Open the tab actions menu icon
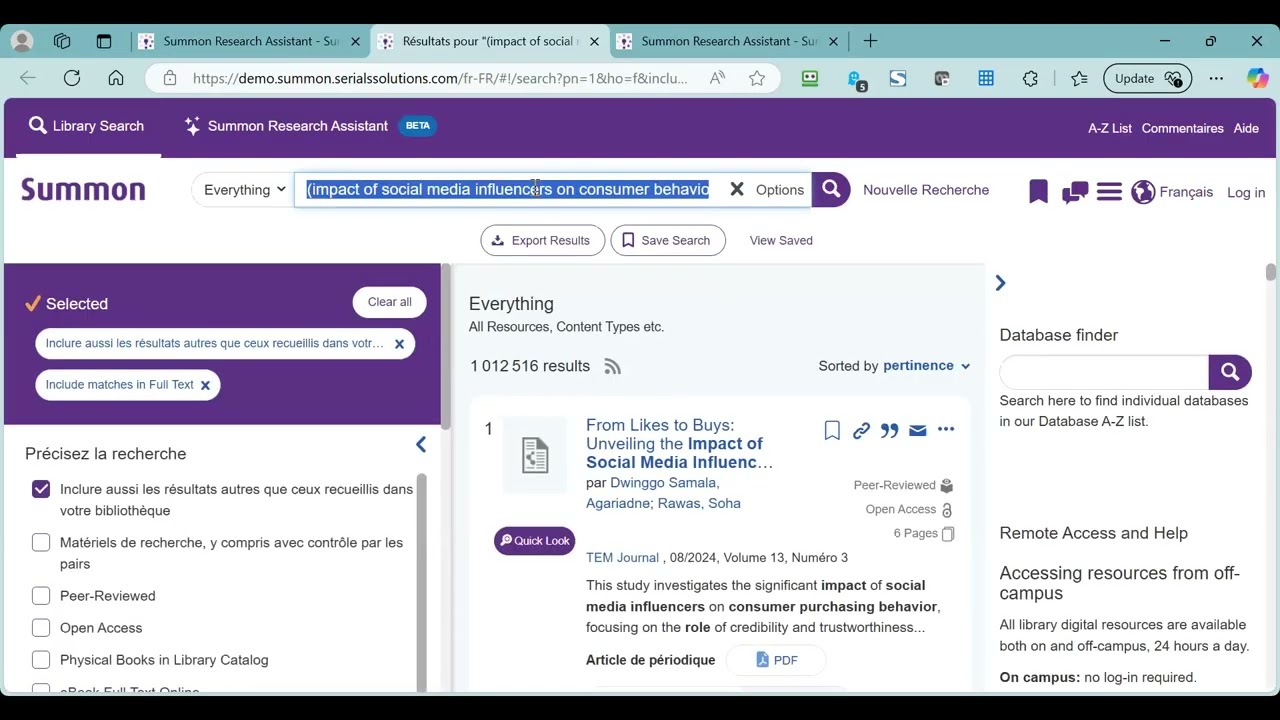Screen dimensions: 1280x720 tap(104, 41)
